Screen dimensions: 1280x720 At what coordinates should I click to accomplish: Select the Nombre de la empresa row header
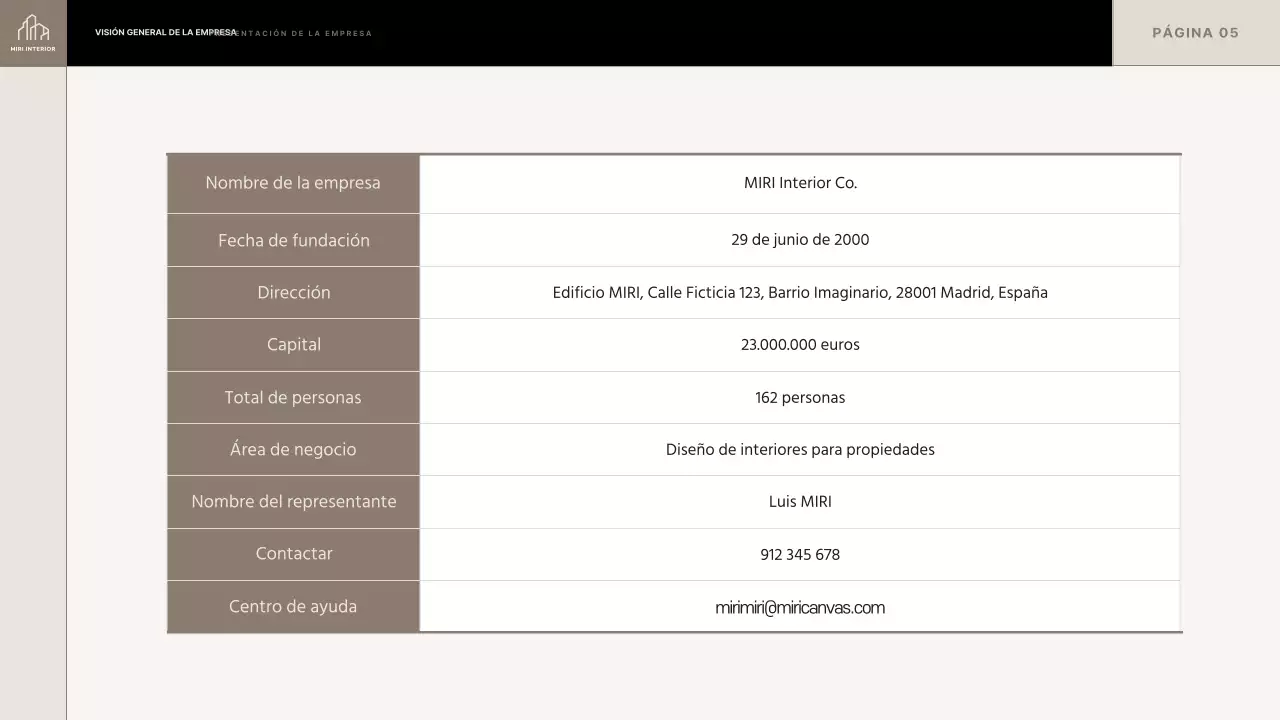(x=293, y=183)
